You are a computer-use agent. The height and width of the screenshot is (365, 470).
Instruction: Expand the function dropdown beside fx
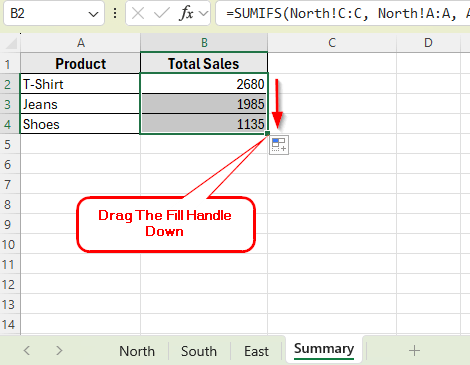click(203, 14)
